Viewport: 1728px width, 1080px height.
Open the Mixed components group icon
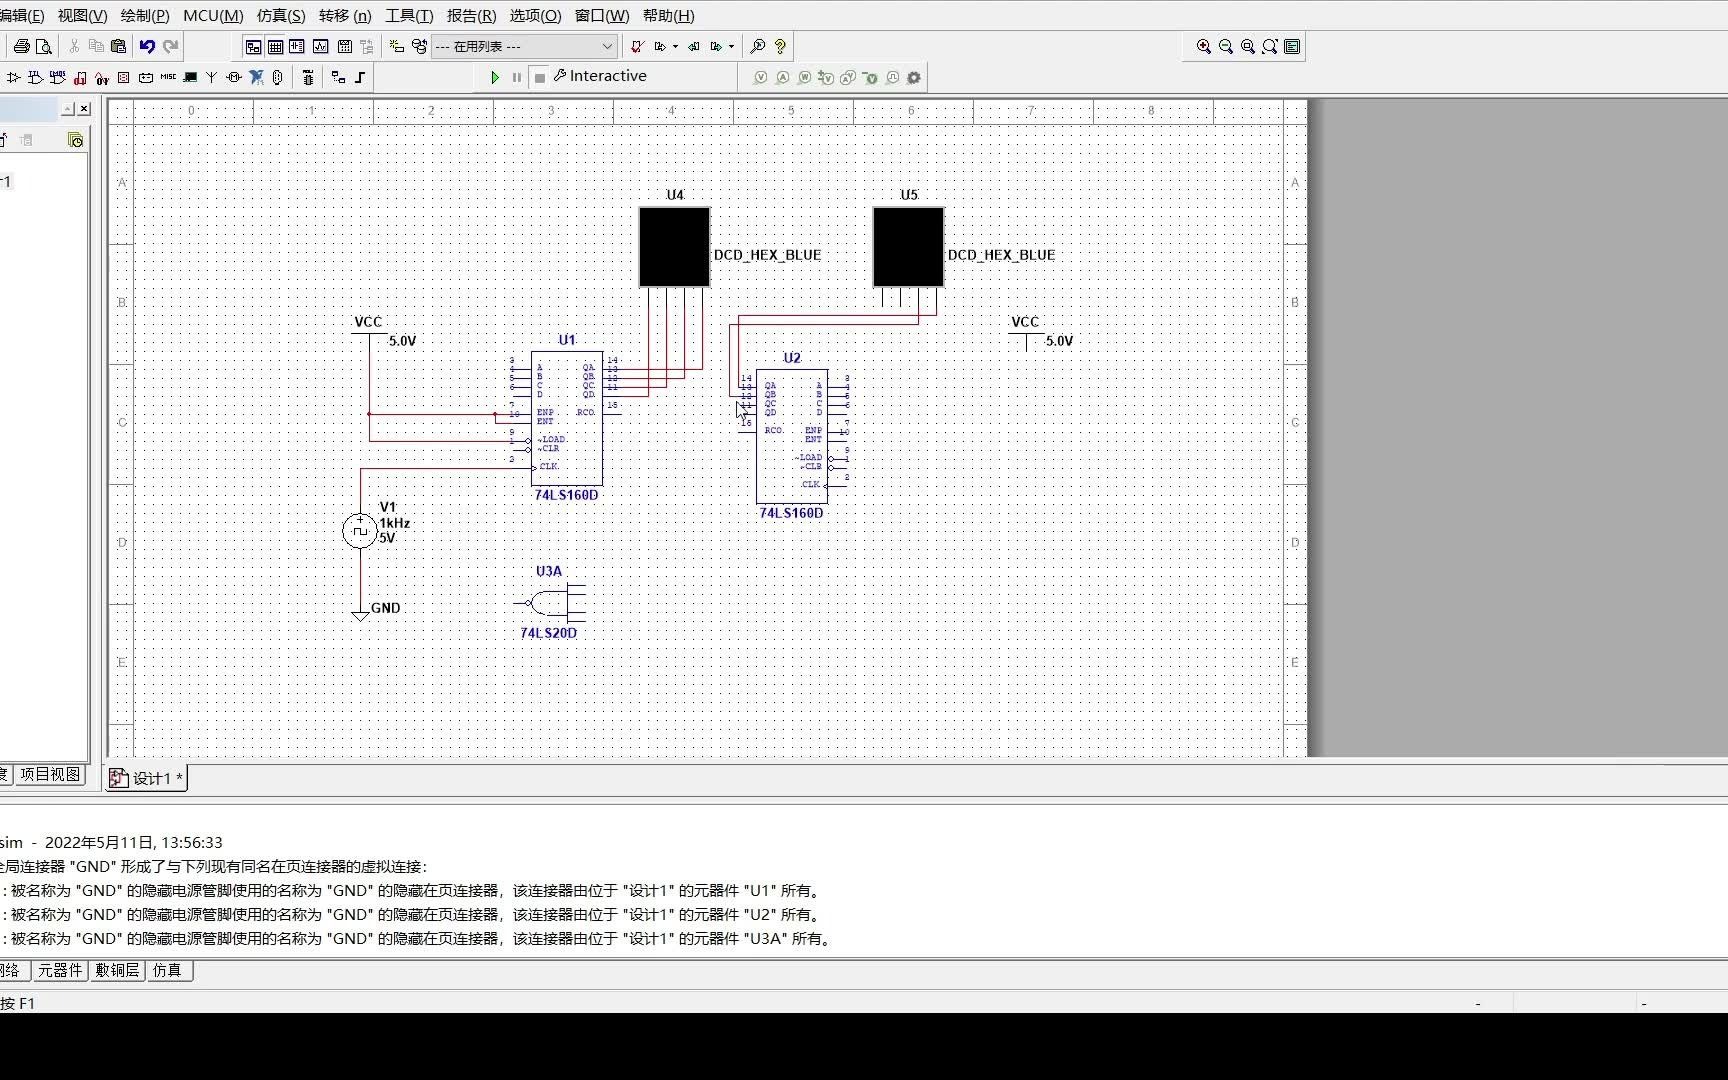101,77
